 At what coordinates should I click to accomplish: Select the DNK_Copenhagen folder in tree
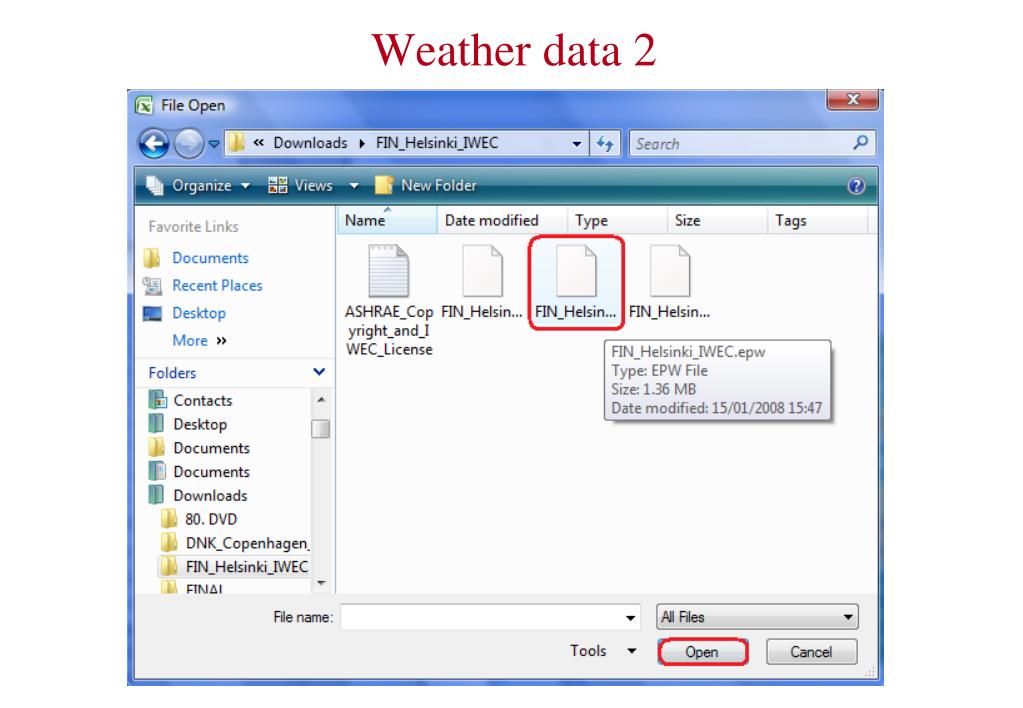tap(247, 543)
